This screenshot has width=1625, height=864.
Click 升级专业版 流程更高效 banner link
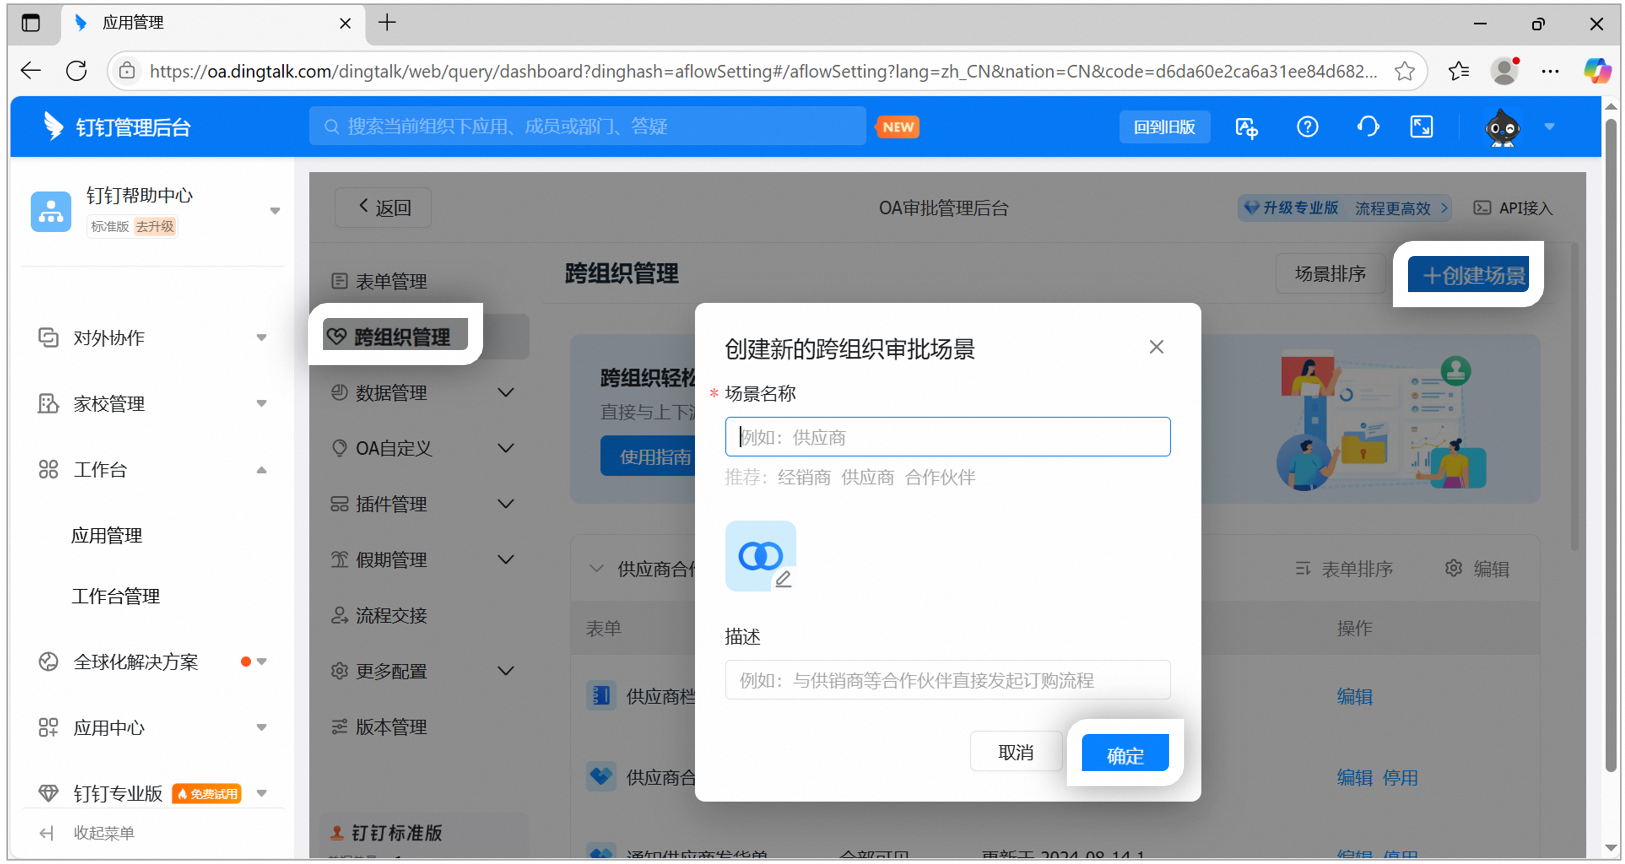[x=1345, y=208]
